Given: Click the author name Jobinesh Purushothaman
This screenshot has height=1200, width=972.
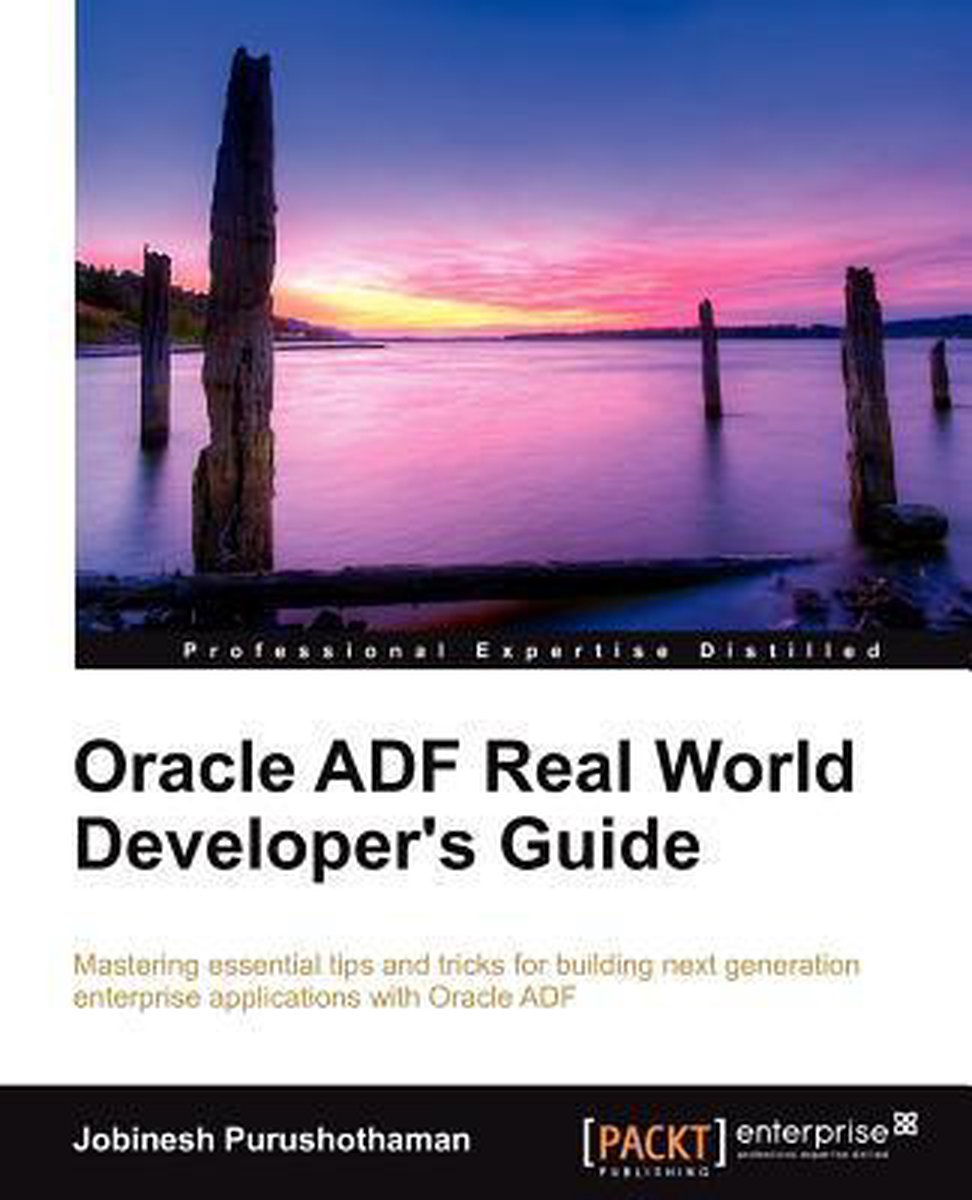Looking at the screenshot, I should pos(271,1142).
